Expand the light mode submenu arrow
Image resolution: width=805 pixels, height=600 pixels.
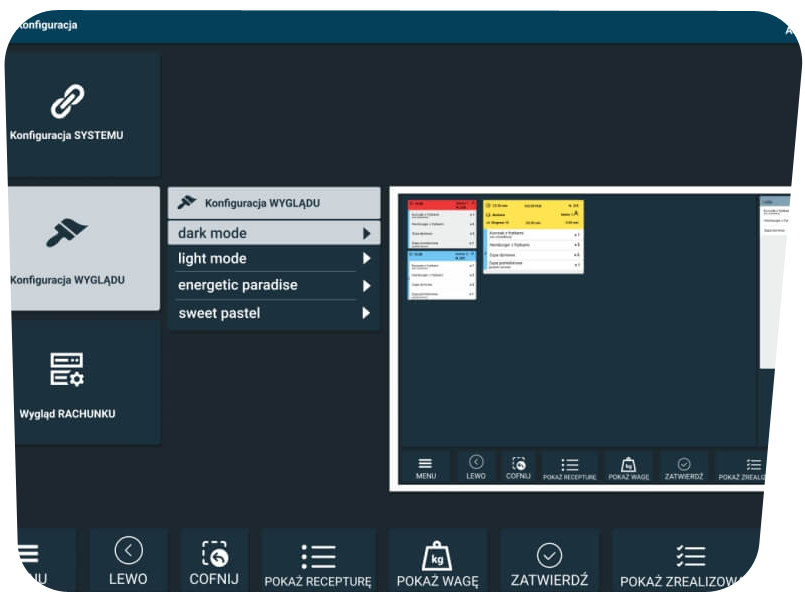coord(367,259)
